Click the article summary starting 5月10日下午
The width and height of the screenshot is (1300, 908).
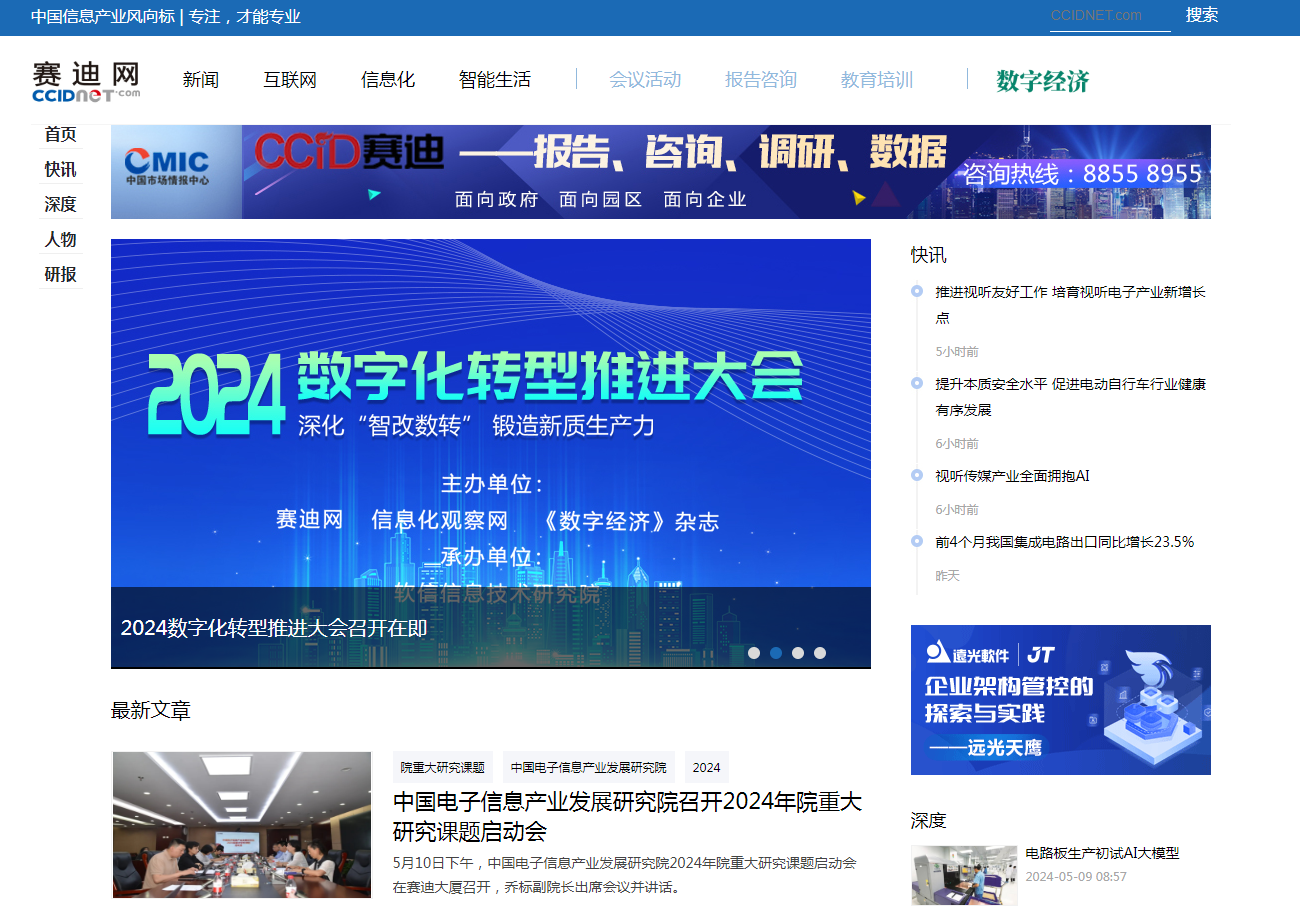coord(625,875)
